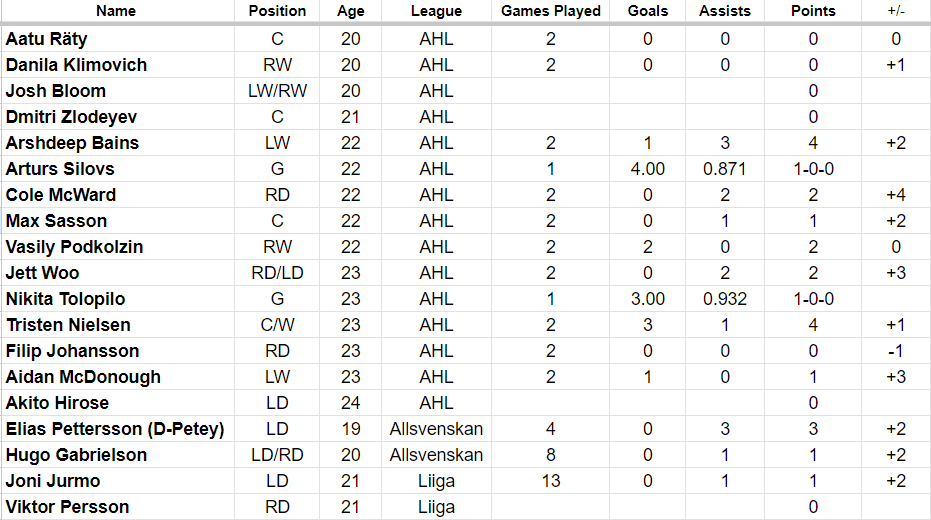This screenshot has width=931, height=520.
Task: Select the Arturs Silovs name cell
Action: [60, 169]
